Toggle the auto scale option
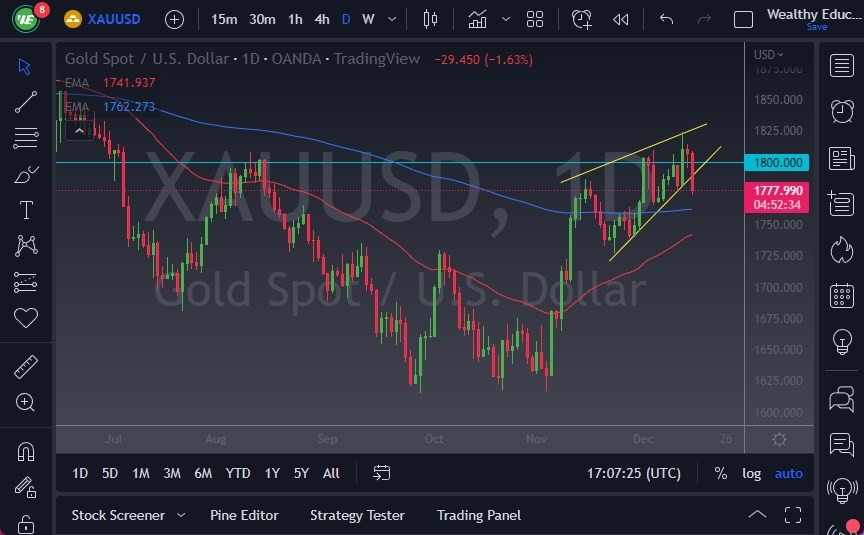Image resolution: width=864 pixels, height=535 pixels. click(x=788, y=473)
